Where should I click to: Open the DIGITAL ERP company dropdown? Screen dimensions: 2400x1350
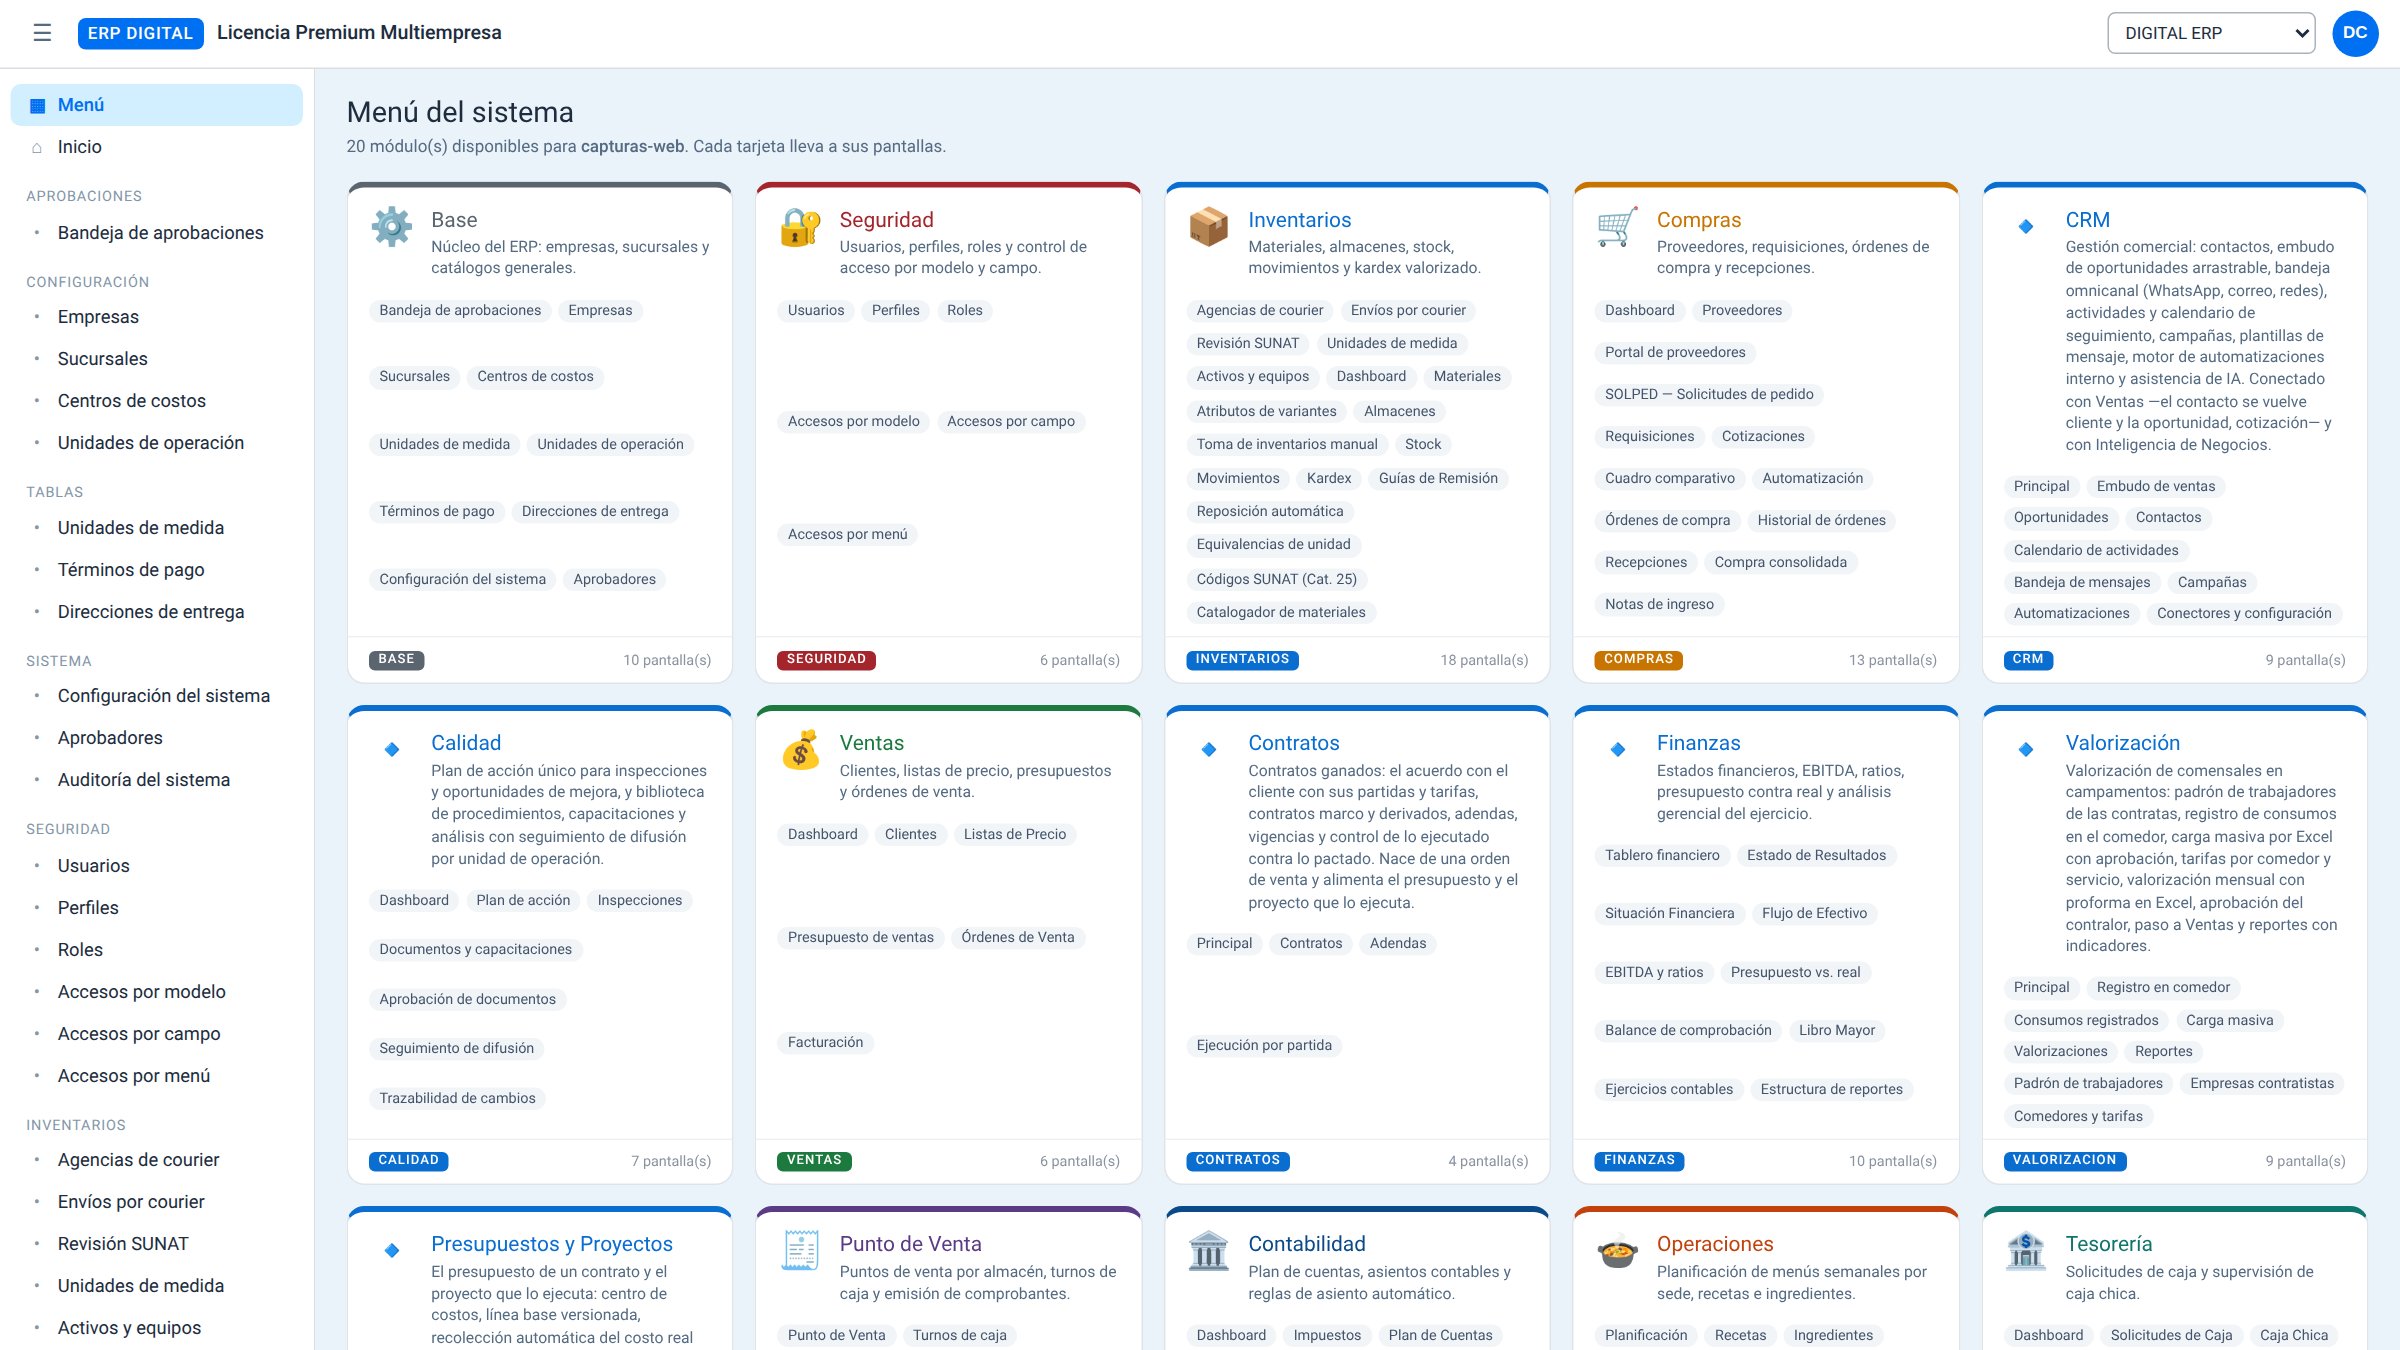(2211, 33)
